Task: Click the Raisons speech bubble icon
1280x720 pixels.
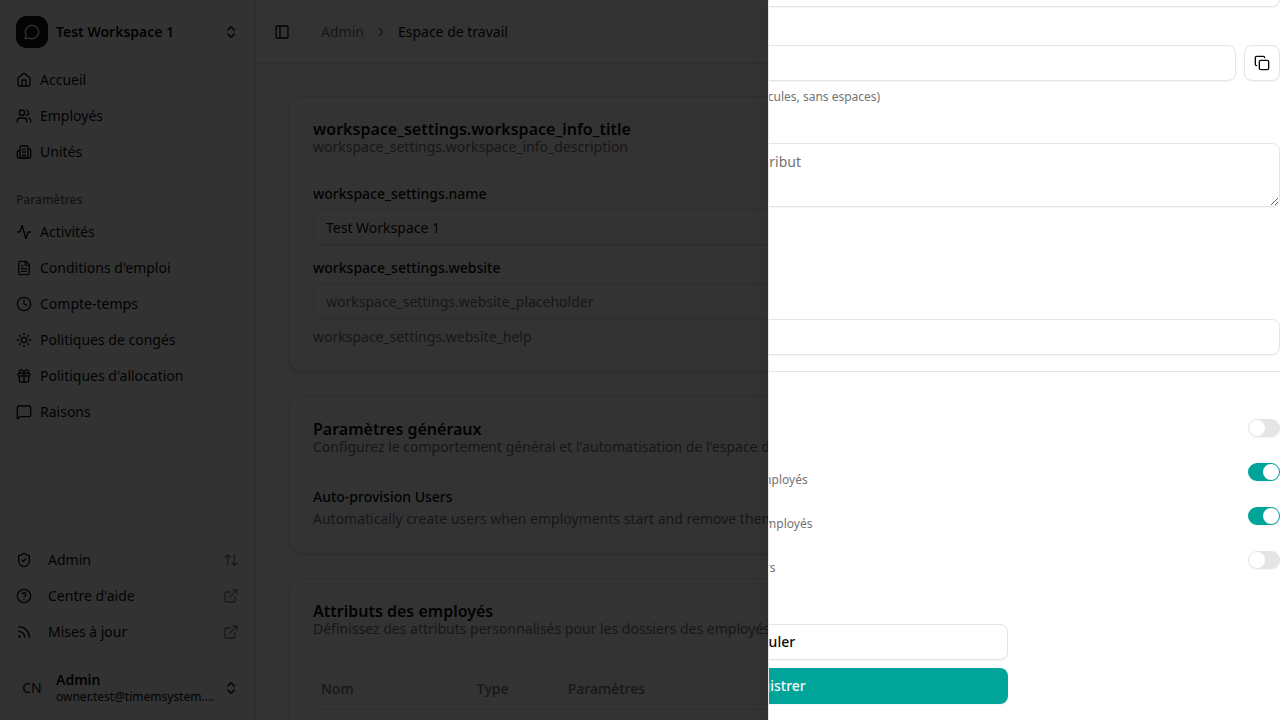Action: pyautogui.click(x=24, y=412)
